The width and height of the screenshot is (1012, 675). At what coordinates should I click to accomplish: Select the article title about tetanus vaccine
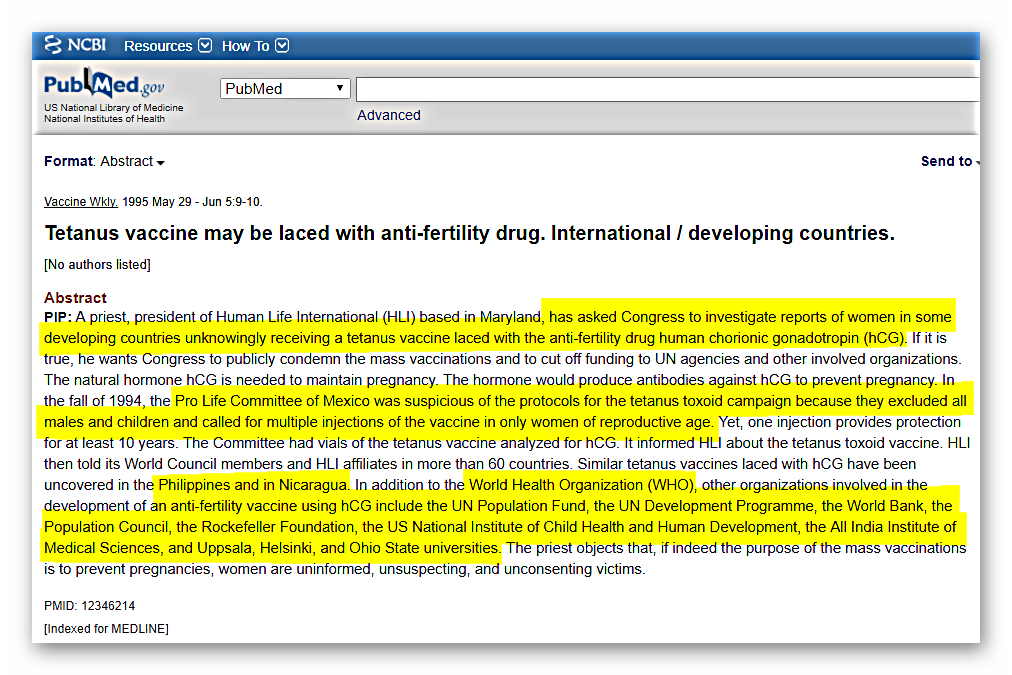pos(469,233)
